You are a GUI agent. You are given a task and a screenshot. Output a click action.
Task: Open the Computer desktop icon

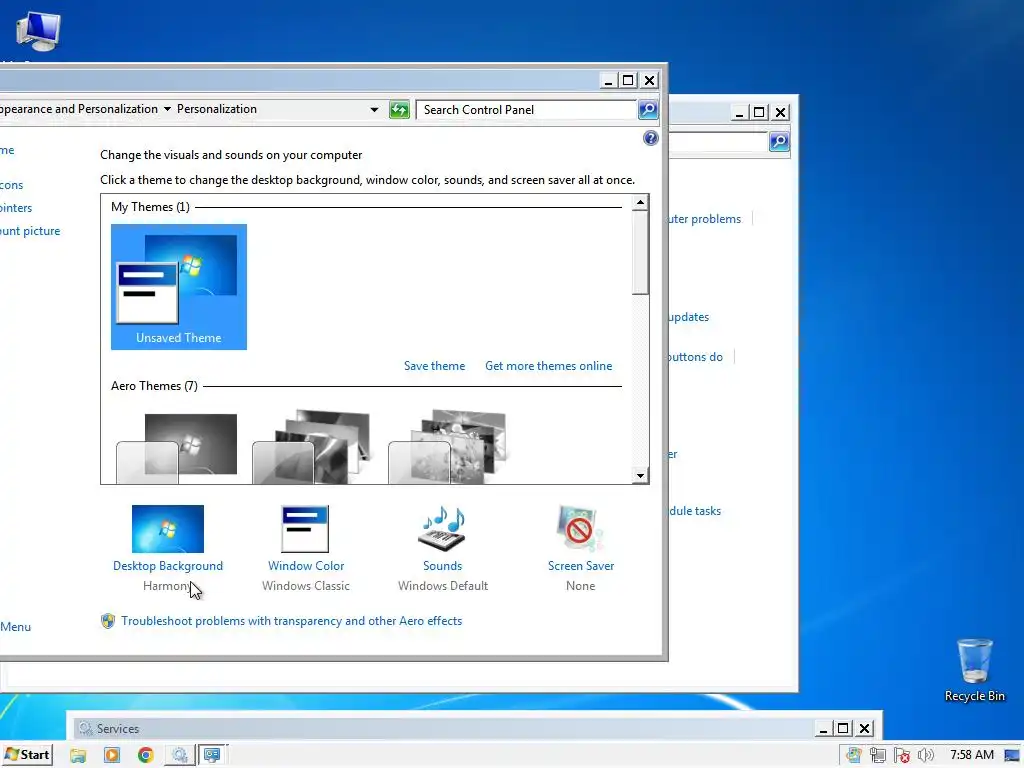click(38, 31)
